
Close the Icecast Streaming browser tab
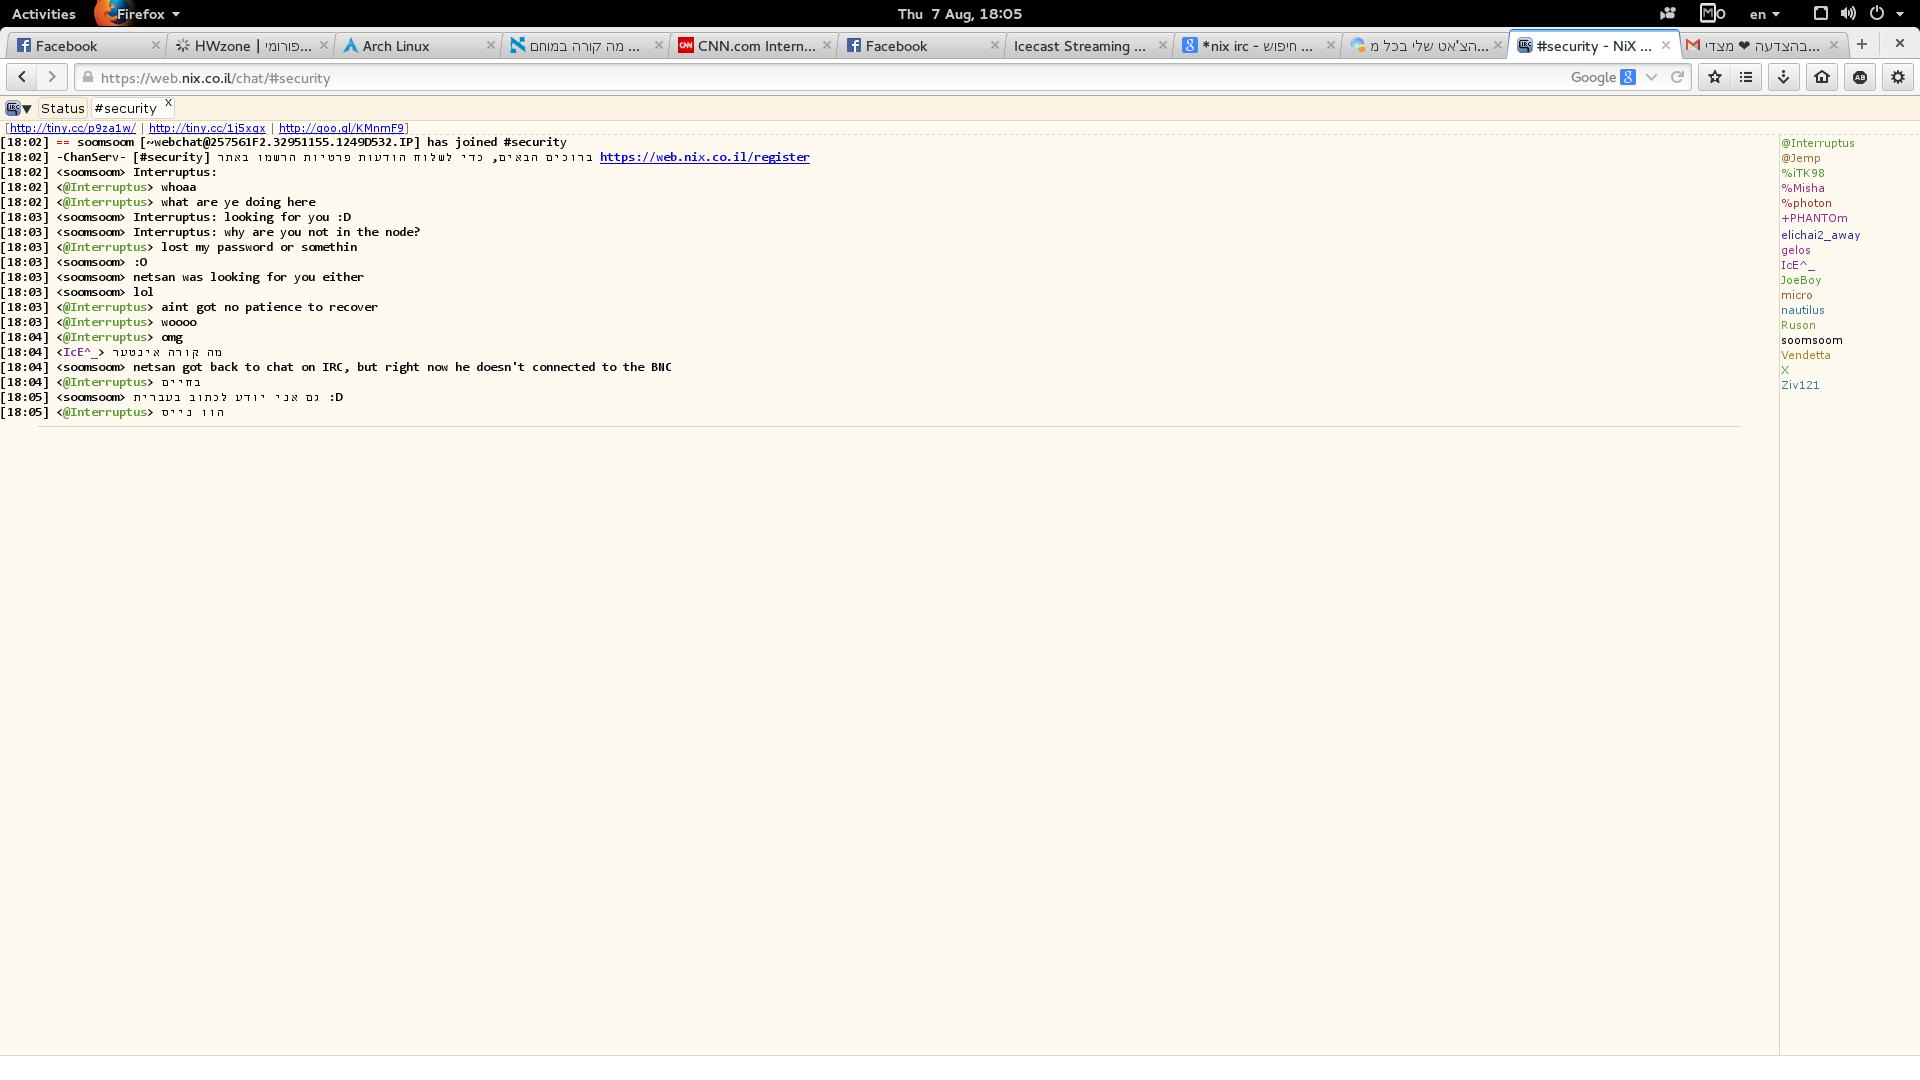1163,45
